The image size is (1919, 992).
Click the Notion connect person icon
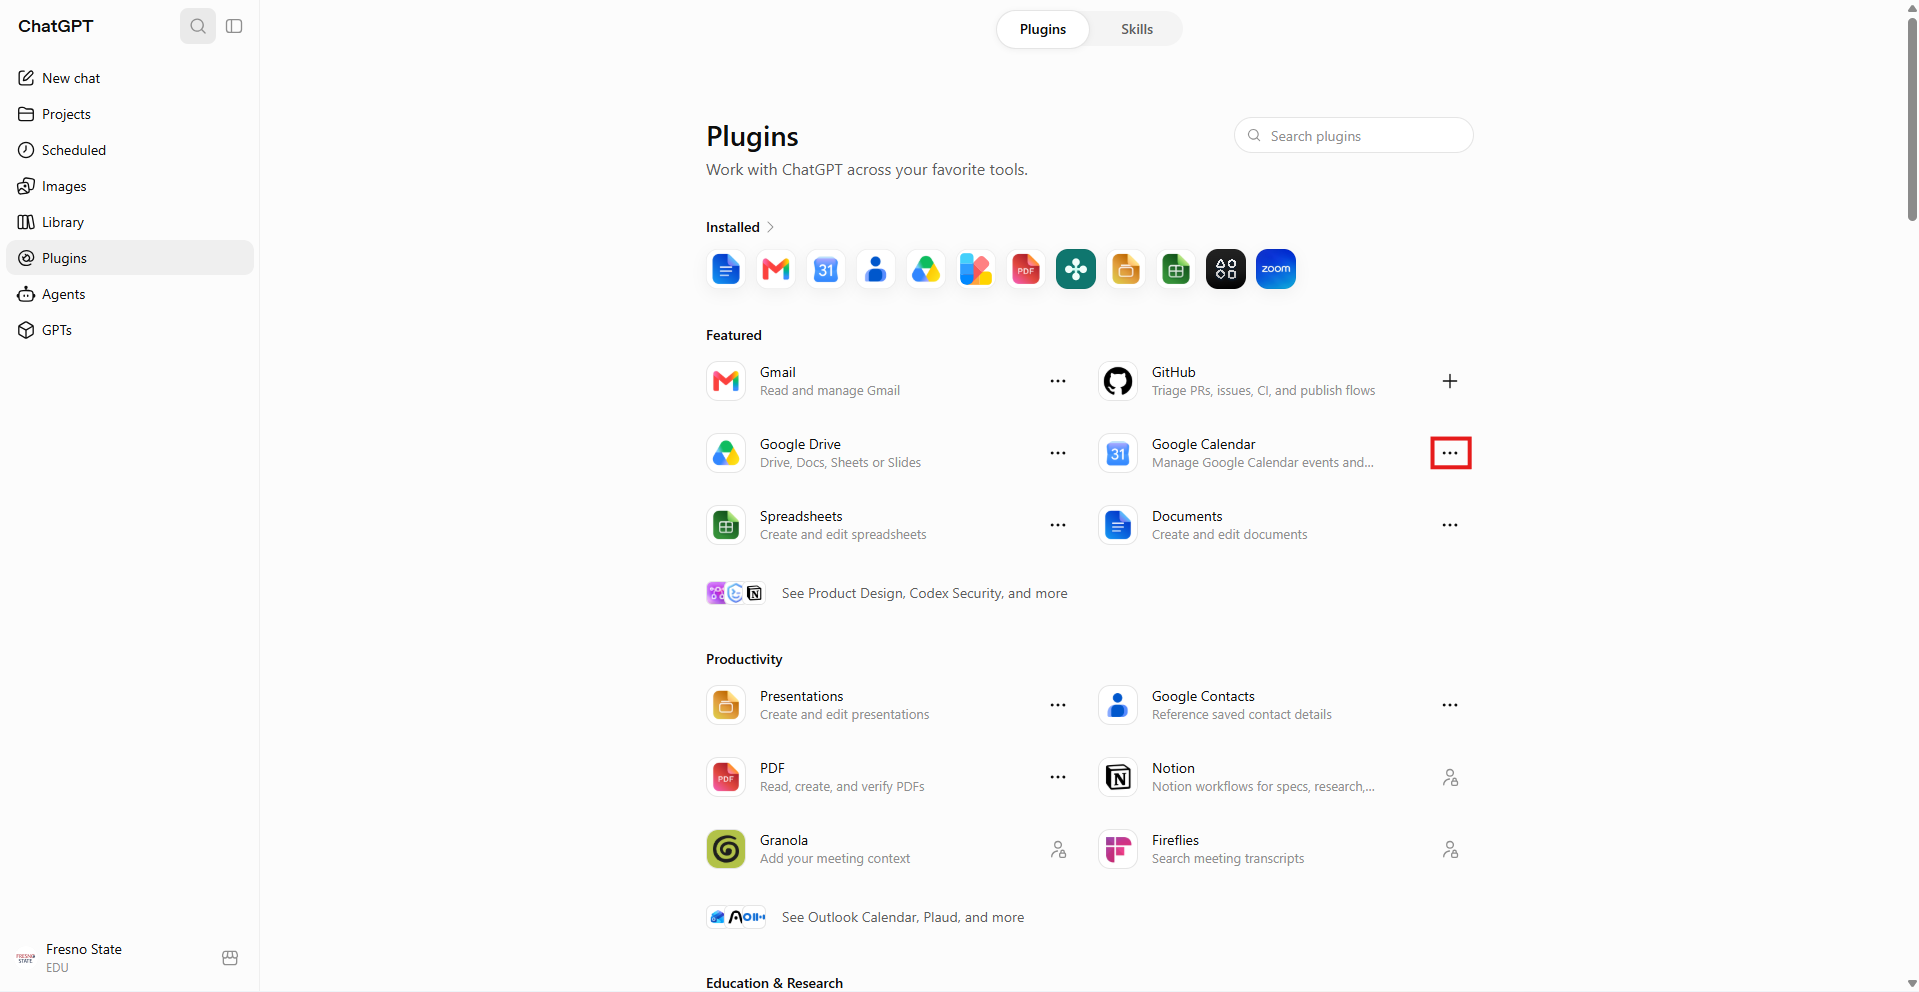[x=1450, y=777]
